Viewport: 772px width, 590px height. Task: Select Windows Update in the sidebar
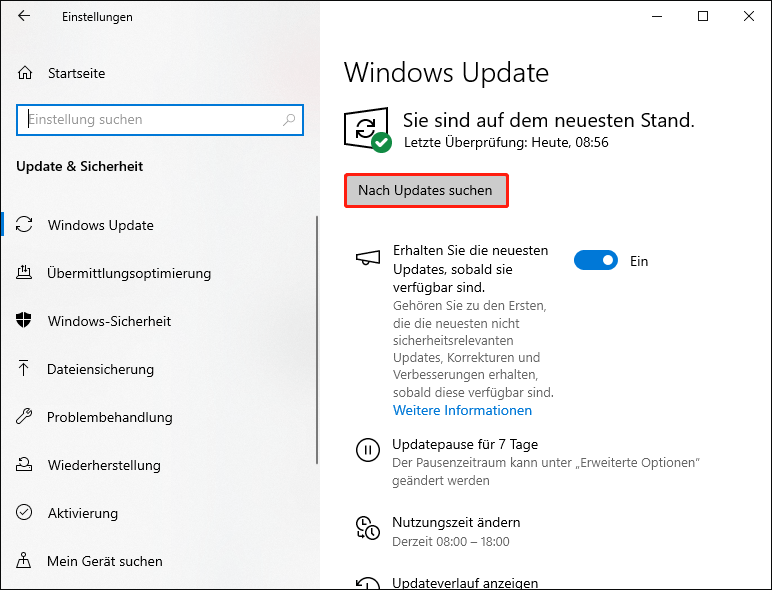coord(100,225)
